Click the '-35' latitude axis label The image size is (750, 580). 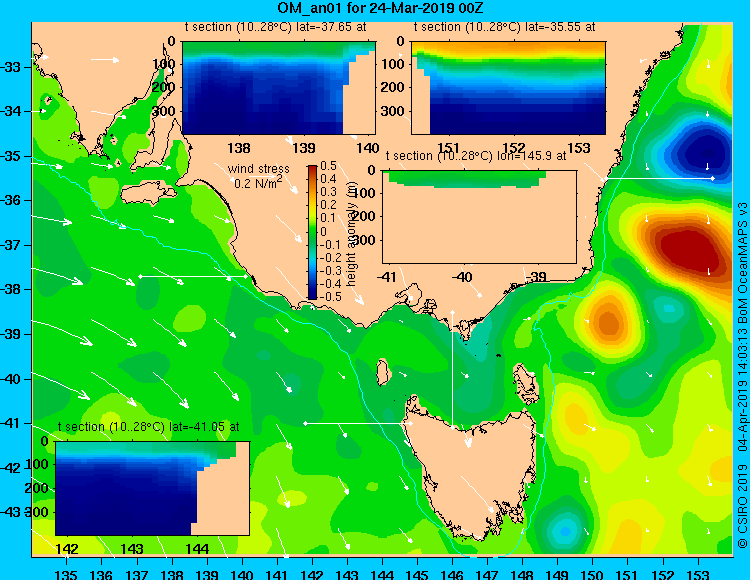click(11, 156)
